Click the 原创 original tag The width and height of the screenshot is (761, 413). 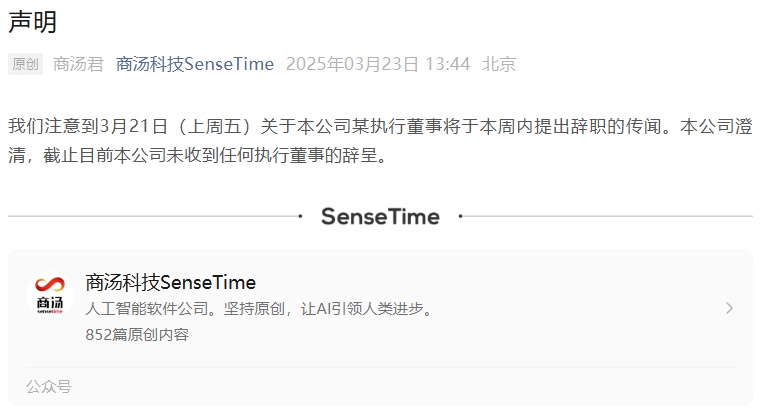click(25, 64)
